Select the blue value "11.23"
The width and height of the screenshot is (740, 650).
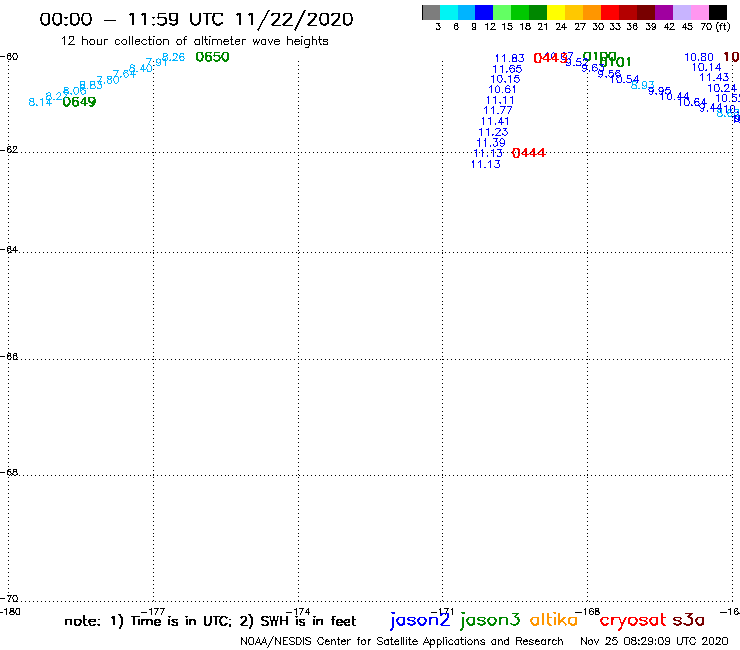(x=493, y=133)
